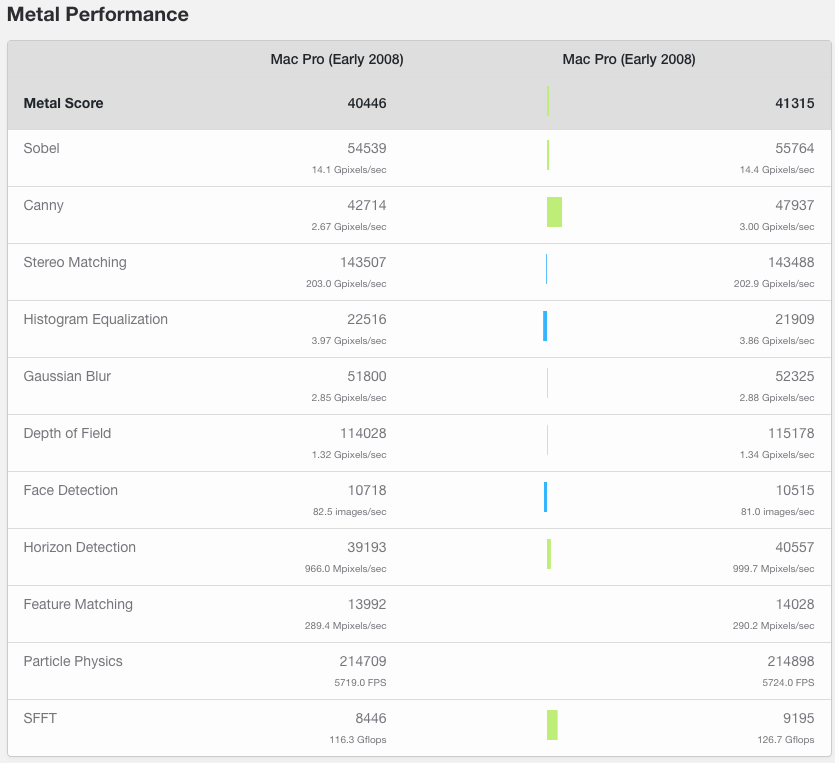This screenshot has width=835, height=763.
Task: Select the Horizon Detection row label
Action: coord(79,547)
